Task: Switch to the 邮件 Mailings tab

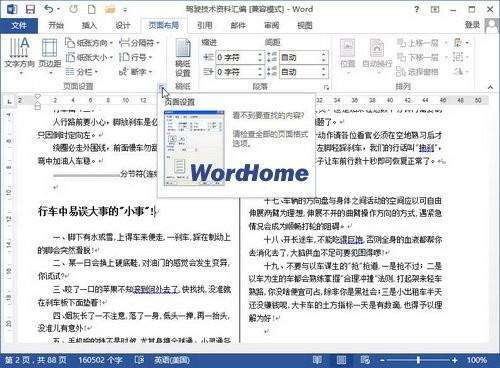Action: (x=238, y=25)
